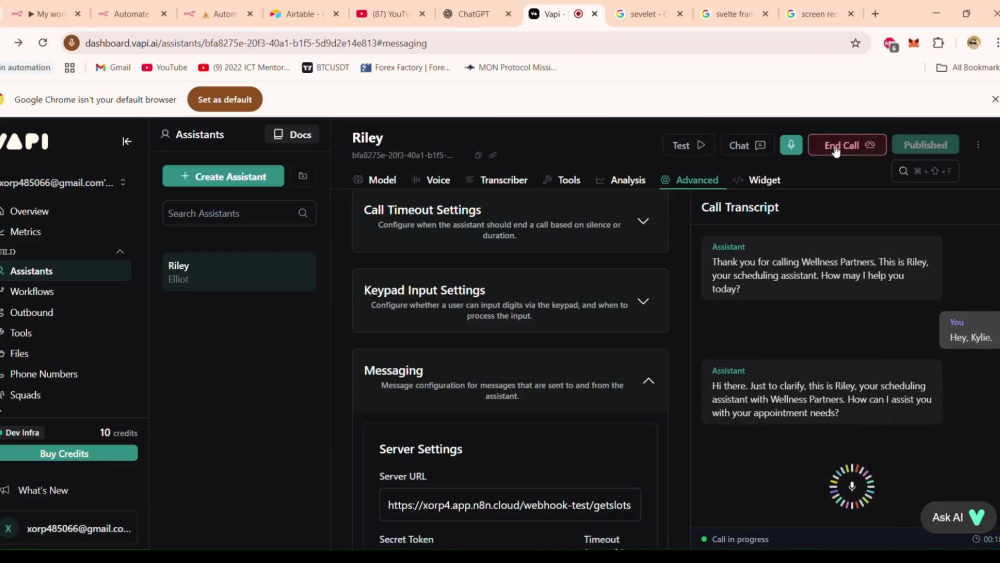The width and height of the screenshot is (1000, 563).
Task: Switch to the Analysis tab
Action: (x=621, y=180)
